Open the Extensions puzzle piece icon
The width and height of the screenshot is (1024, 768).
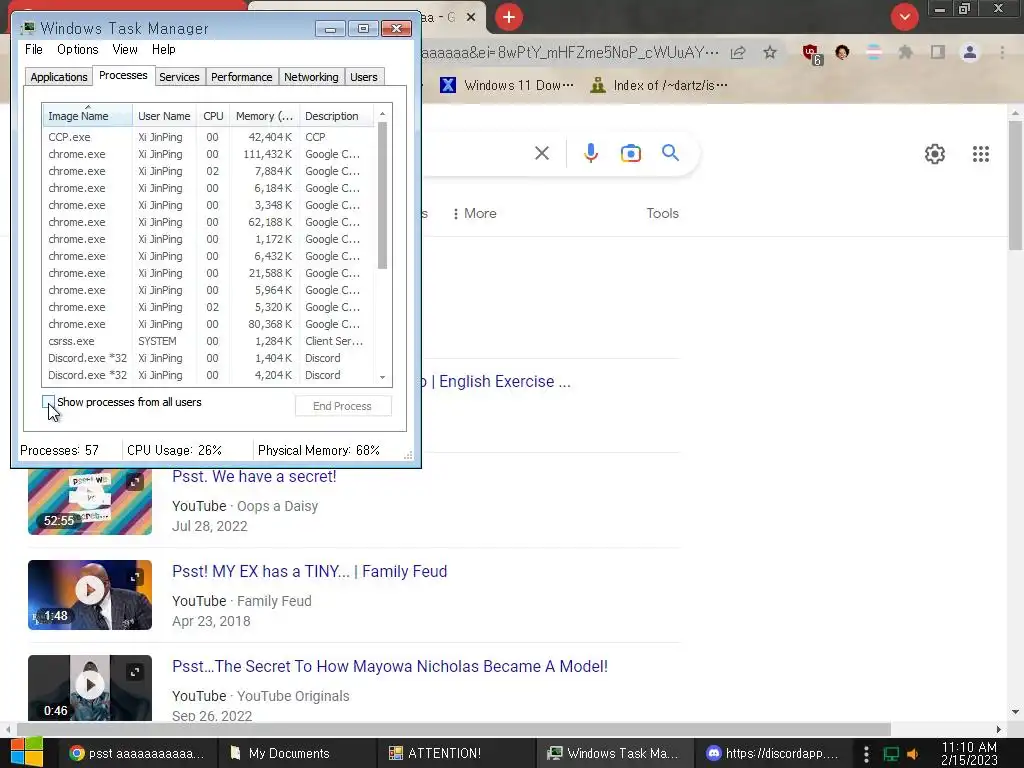pos(905,52)
